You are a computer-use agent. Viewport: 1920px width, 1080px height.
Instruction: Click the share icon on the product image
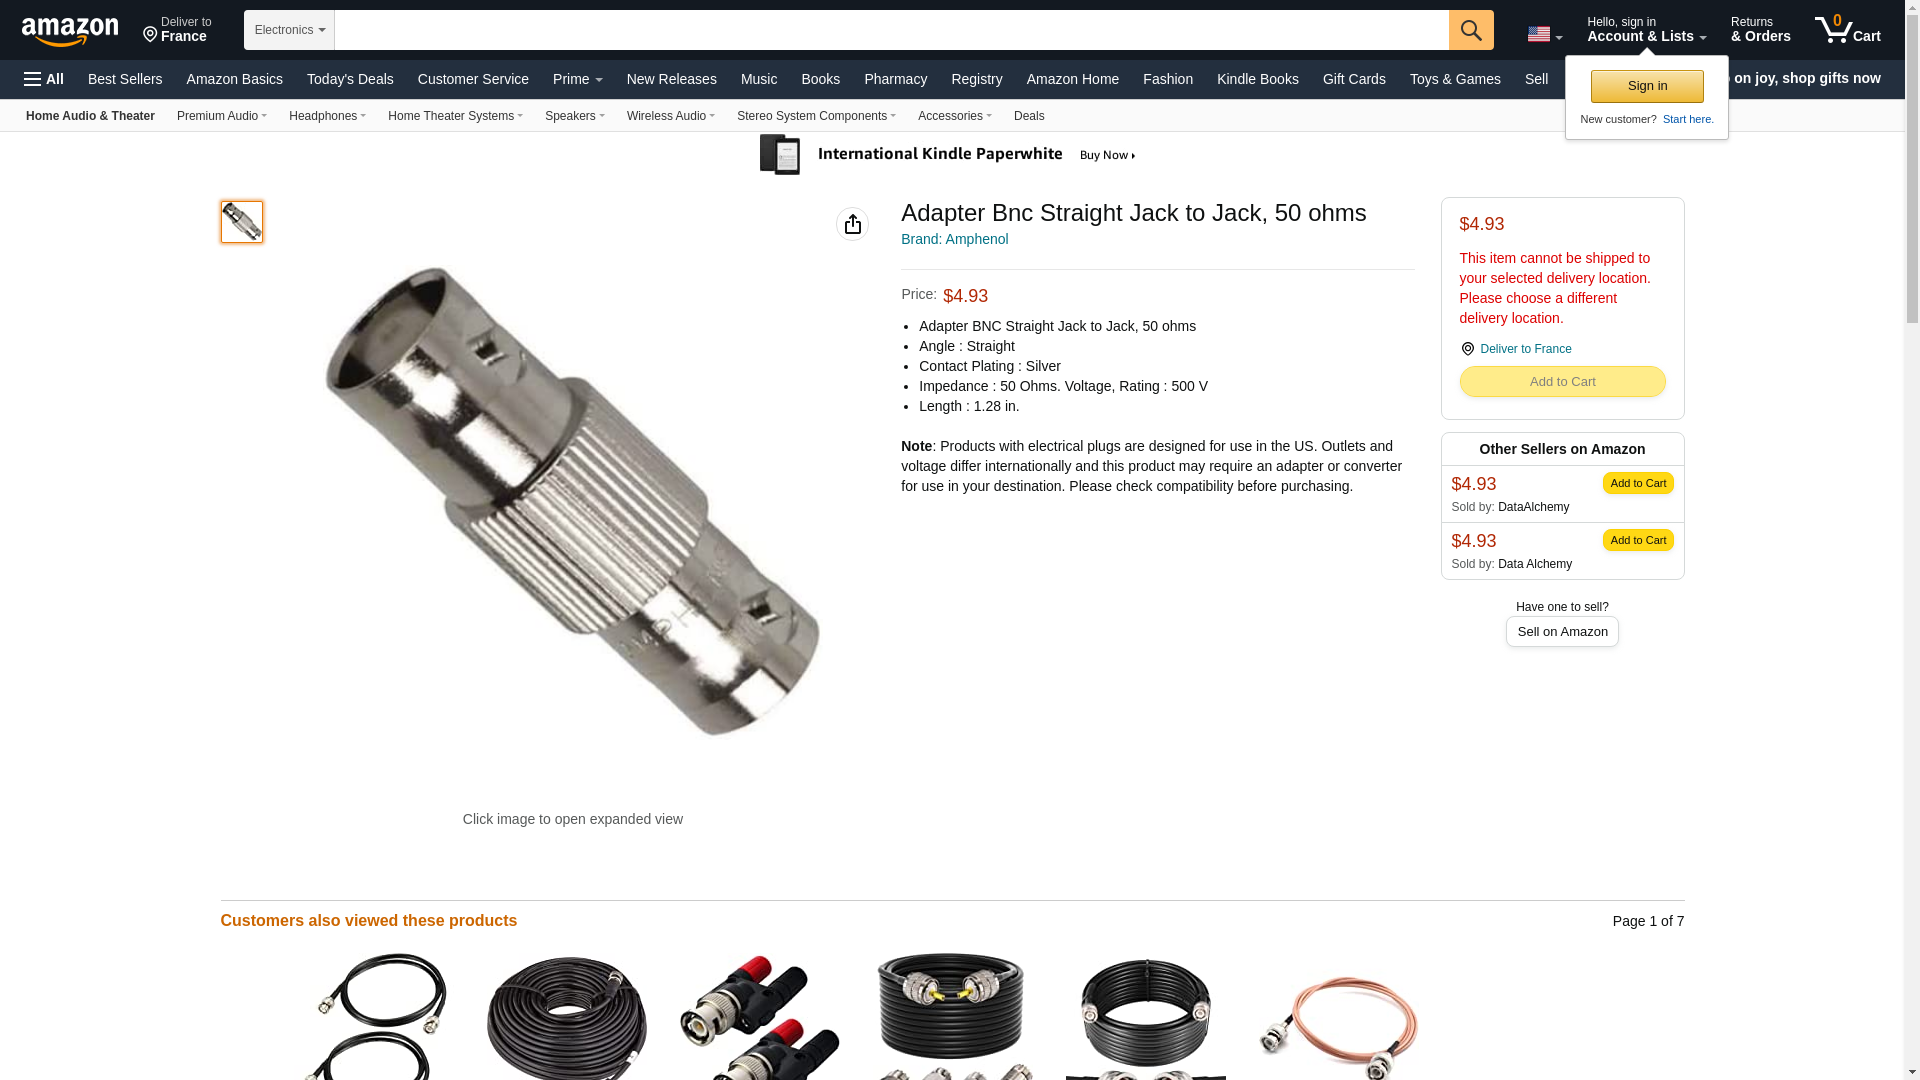click(x=852, y=224)
